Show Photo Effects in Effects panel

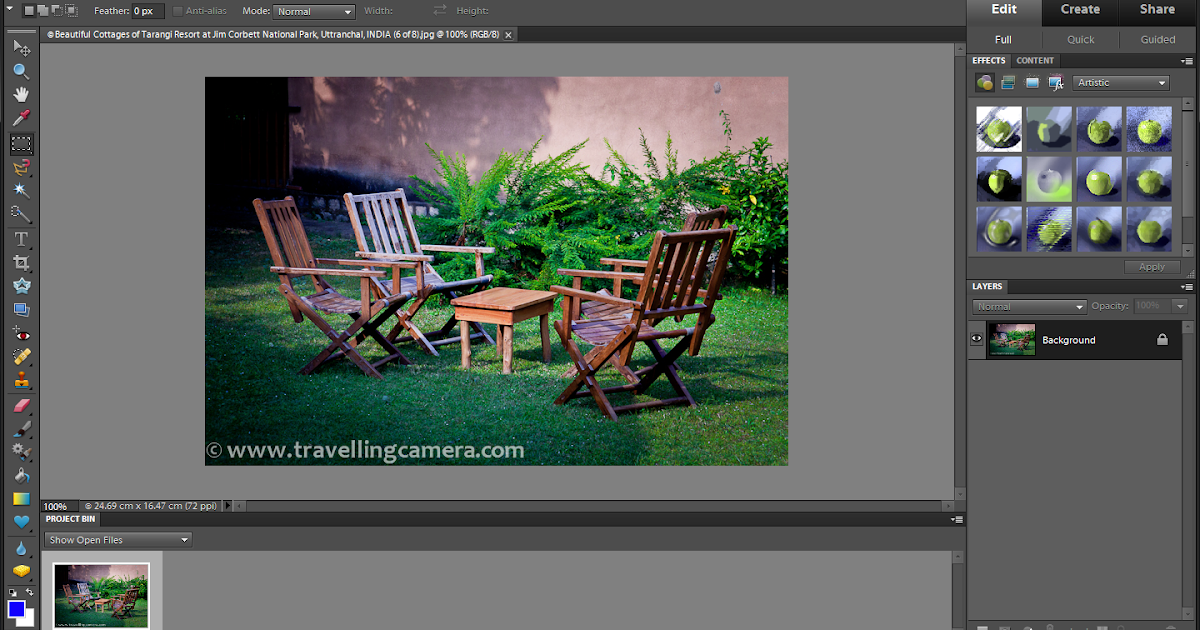coord(1032,83)
